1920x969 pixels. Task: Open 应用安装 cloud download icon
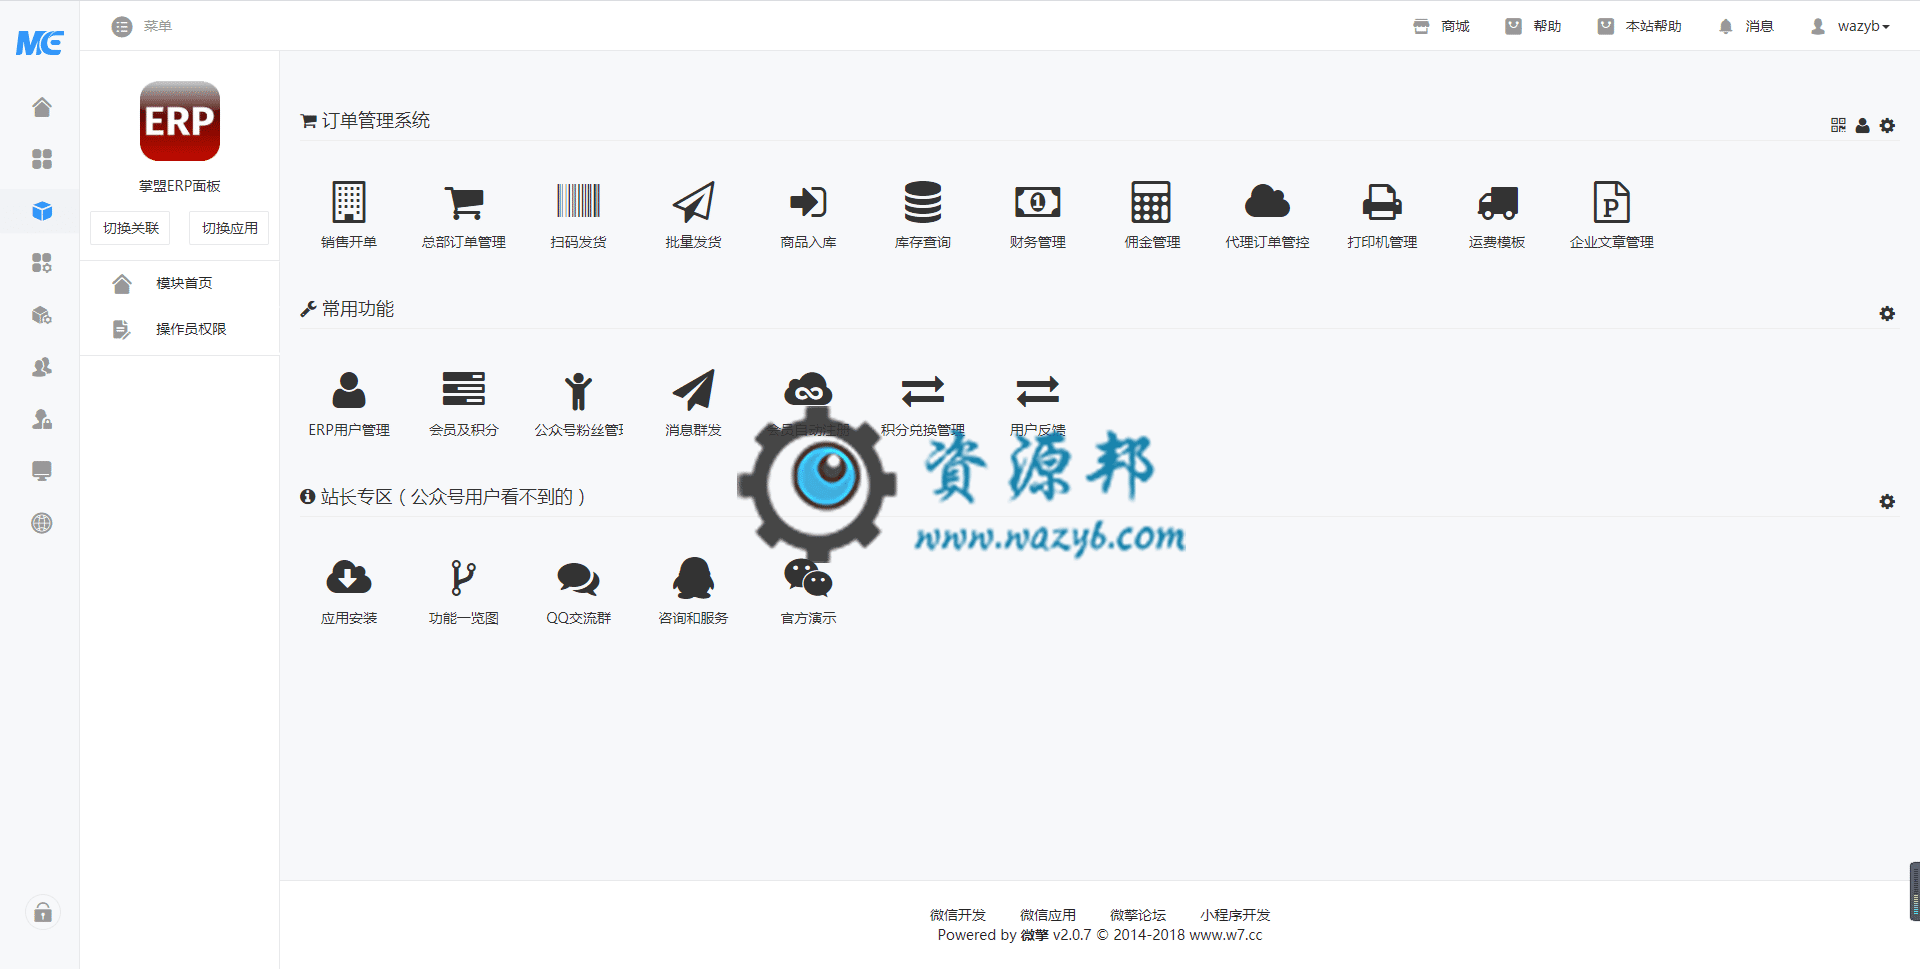point(349,578)
